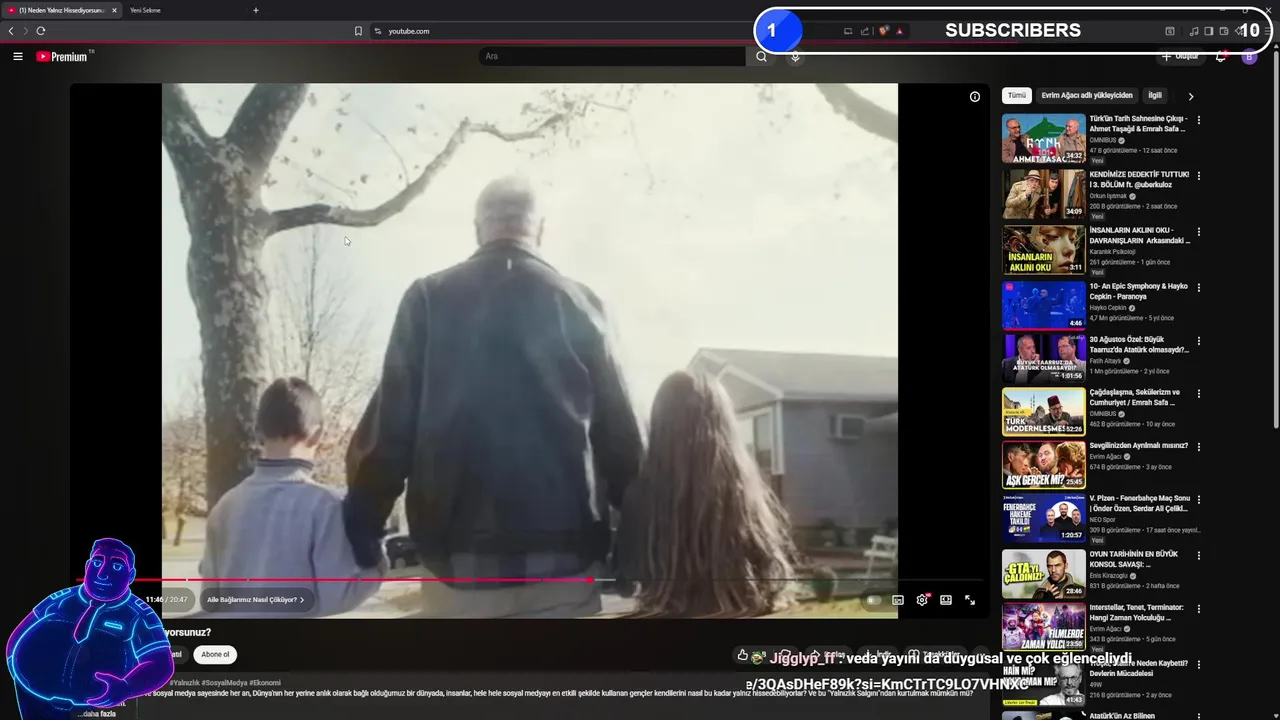Viewport: 1280px width, 720px height.
Task: Open menu for 'Hayko Cepkin - Paranoya'
Action: tap(1198, 288)
